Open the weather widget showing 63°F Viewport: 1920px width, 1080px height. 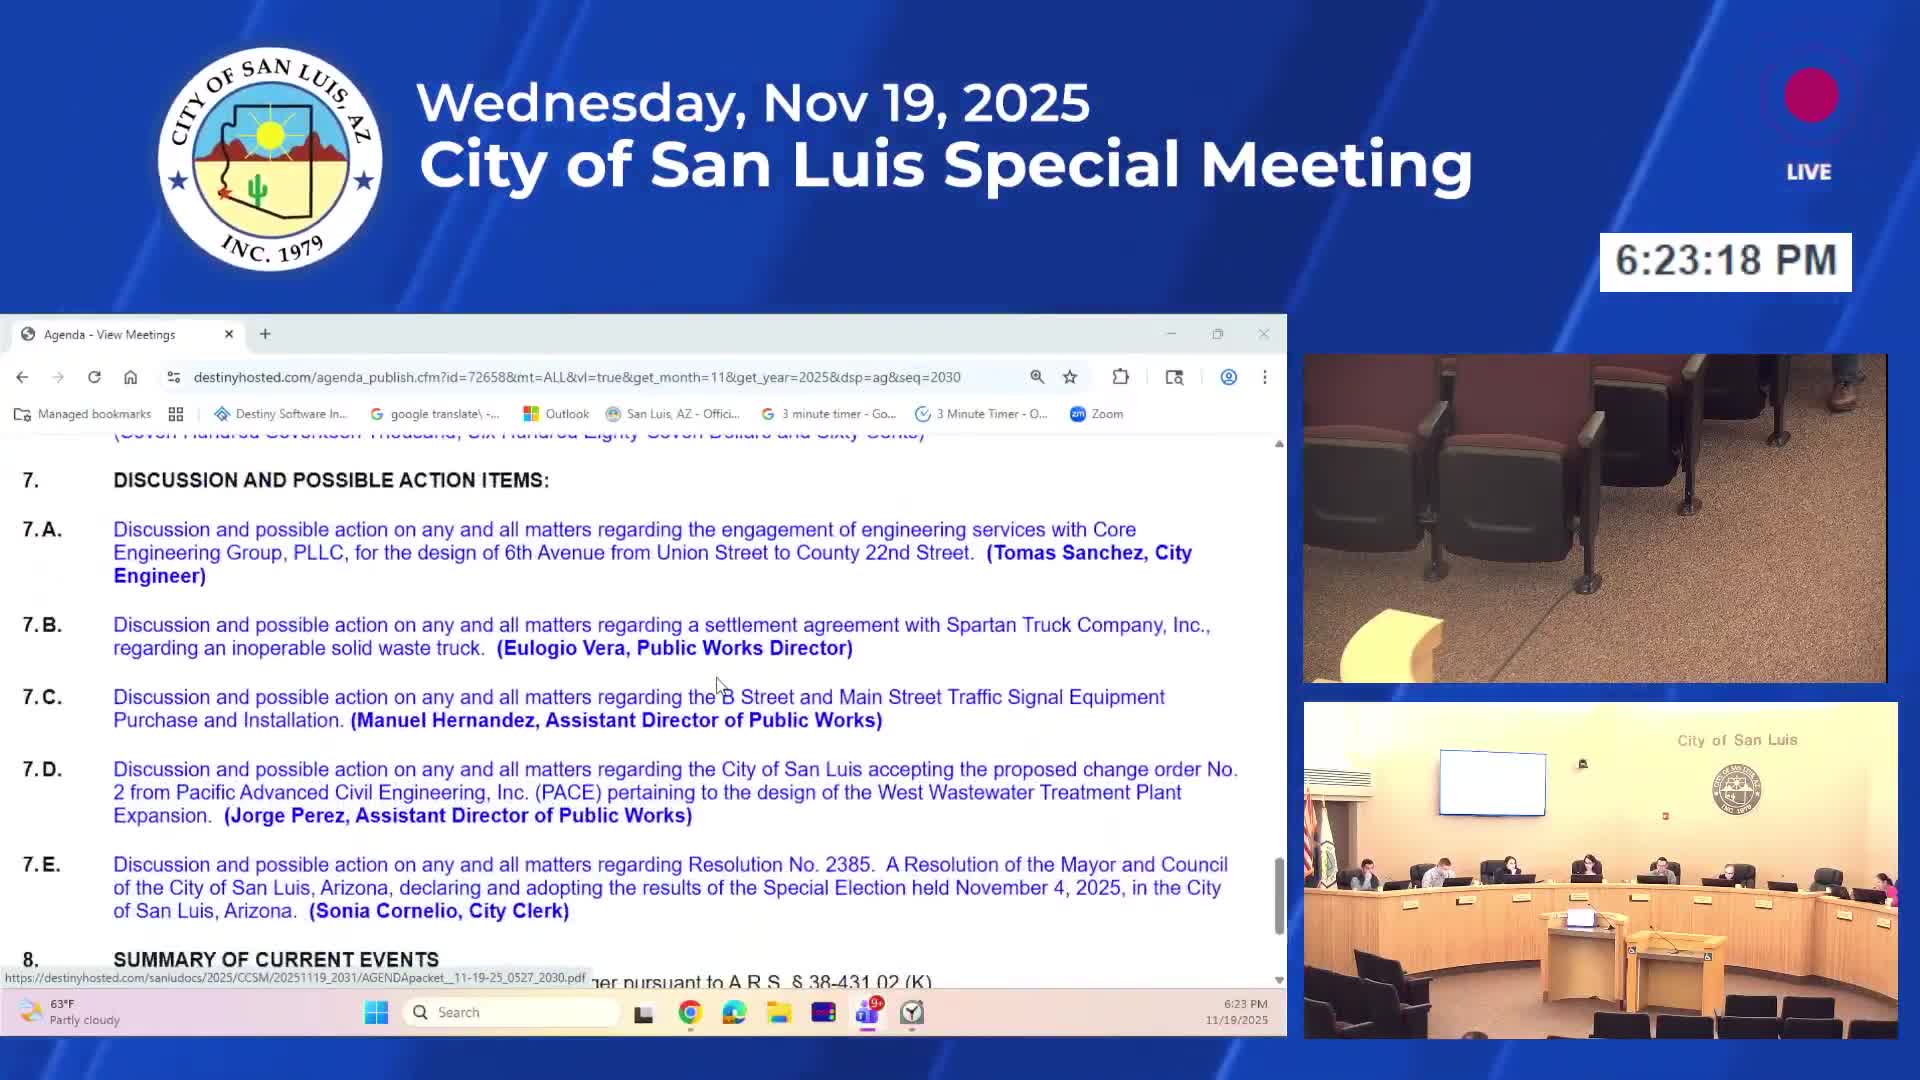(x=60, y=1011)
